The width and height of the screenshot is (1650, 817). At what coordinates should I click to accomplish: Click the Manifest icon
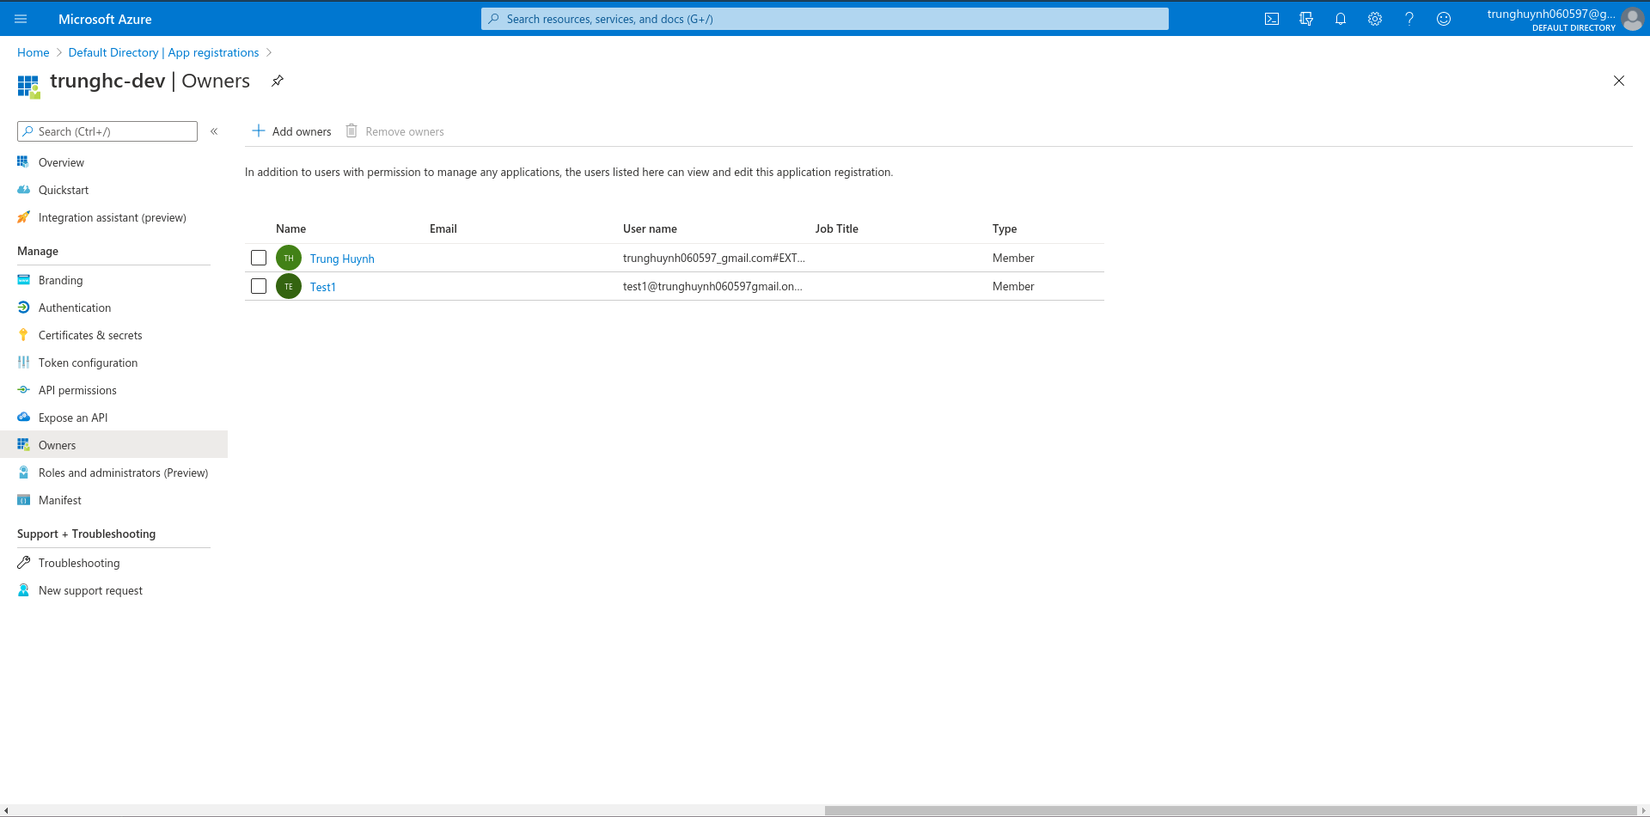point(23,500)
